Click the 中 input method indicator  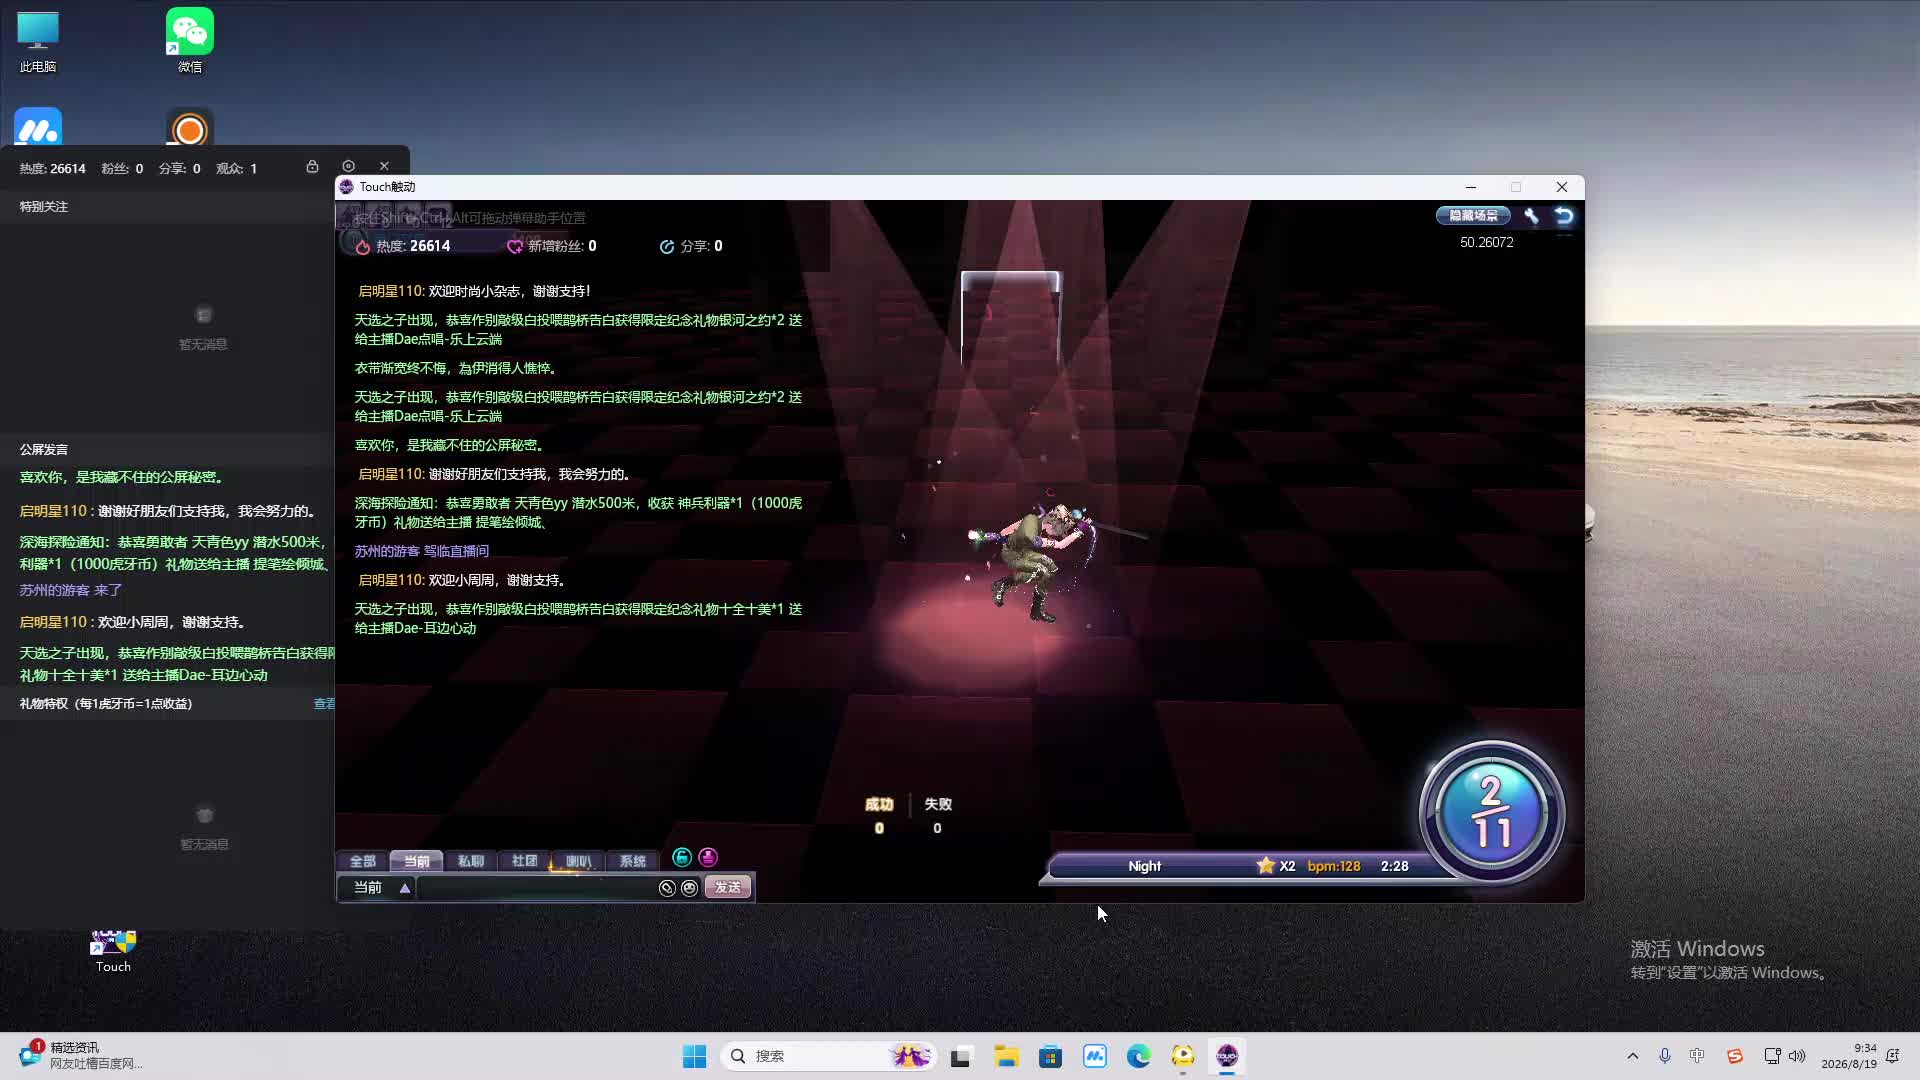(x=1697, y=1056)
